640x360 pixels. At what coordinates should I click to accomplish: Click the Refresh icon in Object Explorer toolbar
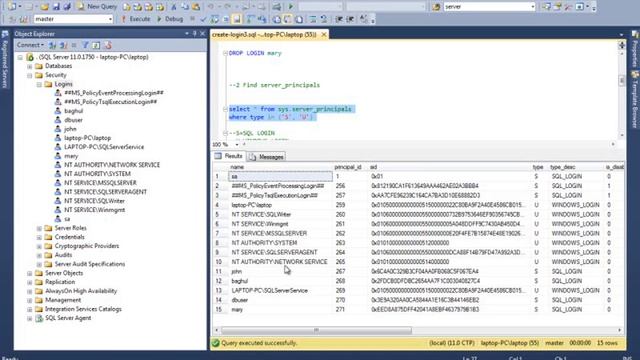(96, 45)
